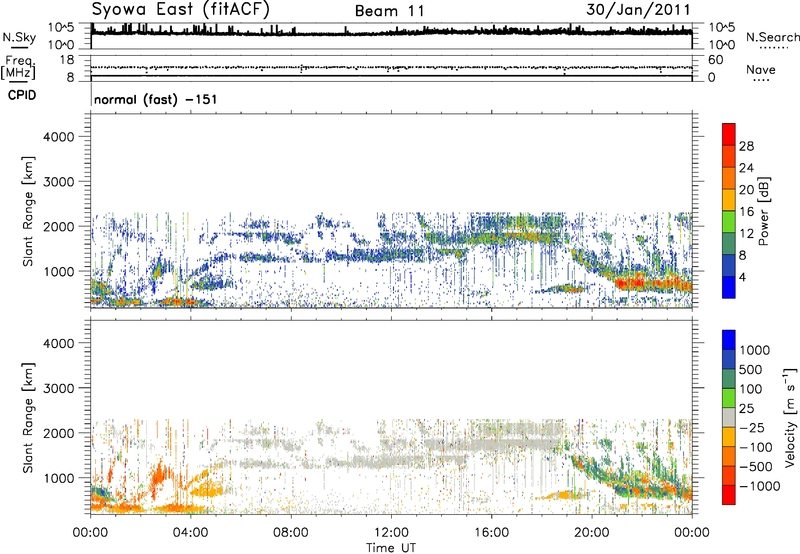Pick the red top segment of Power colorbar
800x554 pixels.
coord(729,134)
